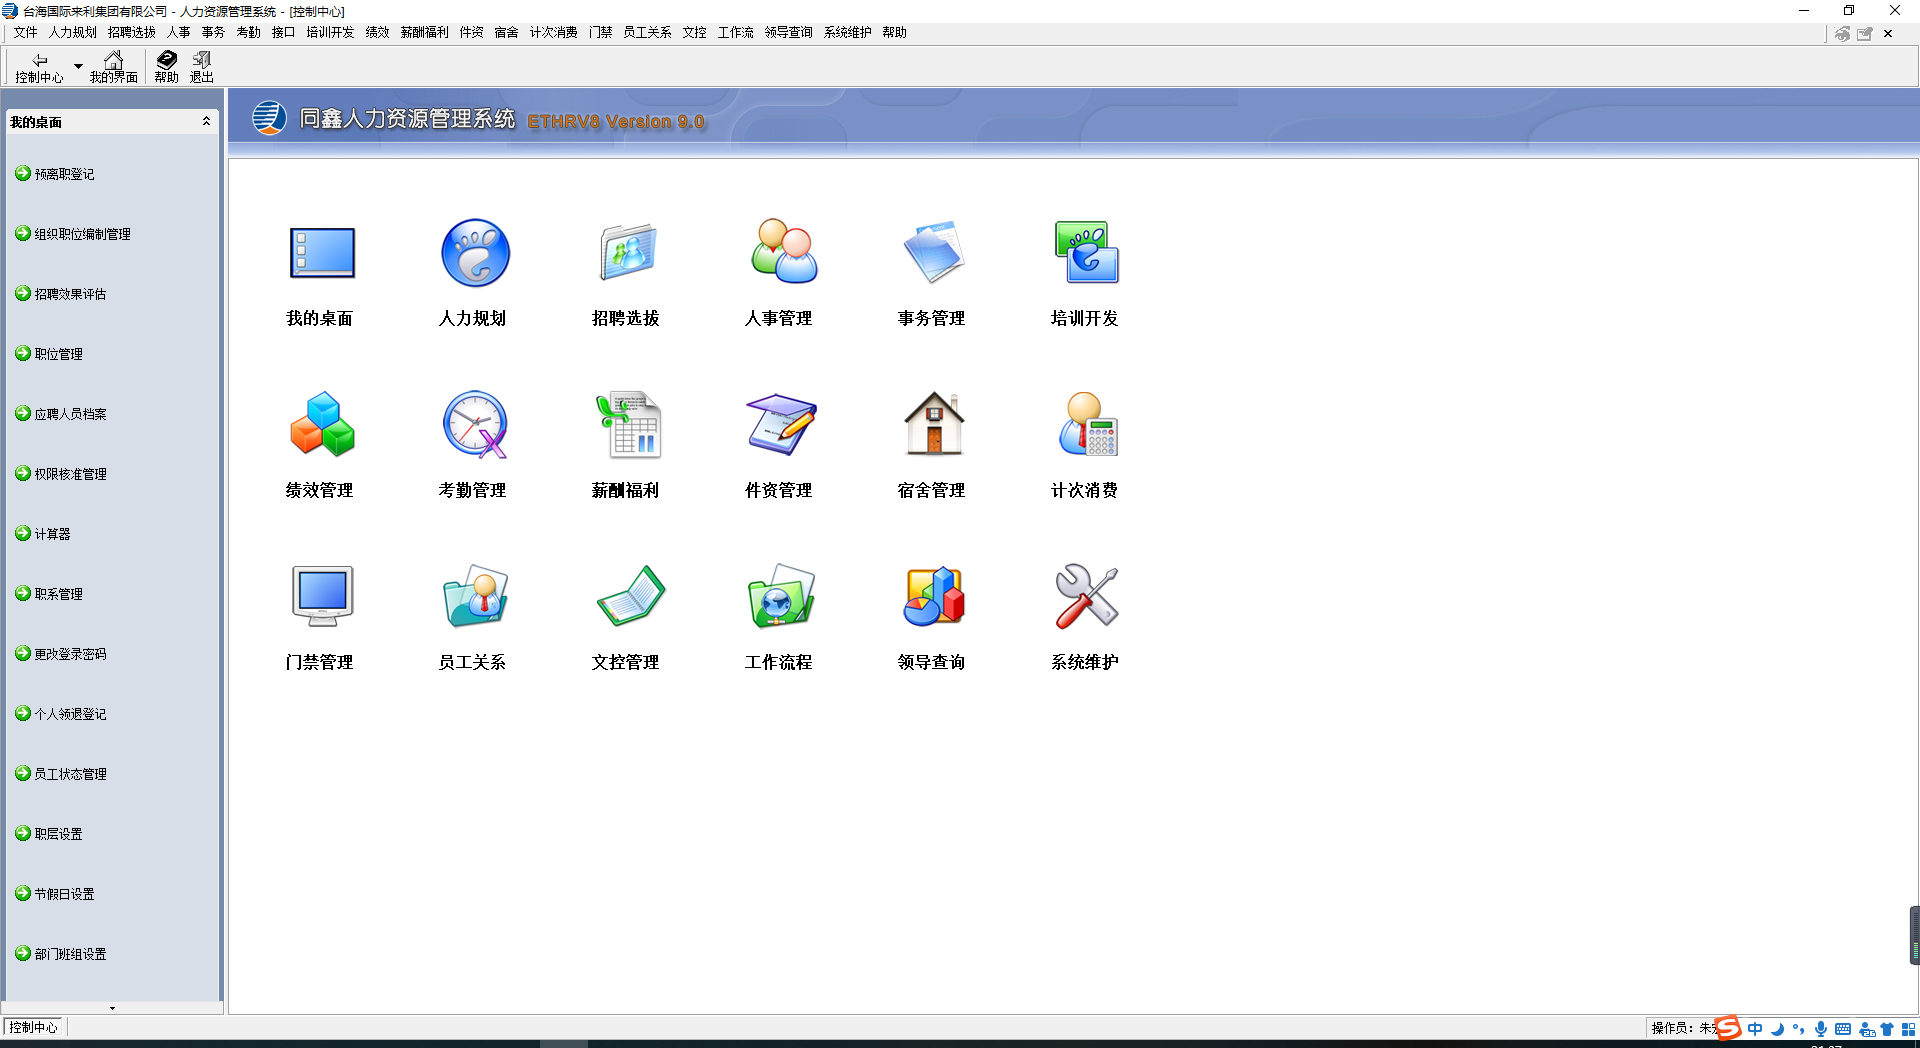Expand the 控制中心 toolbar dropdown arrow
Image resolution: width=1920 pixels, height=1048 pixels.
click(x=78, y=67)
